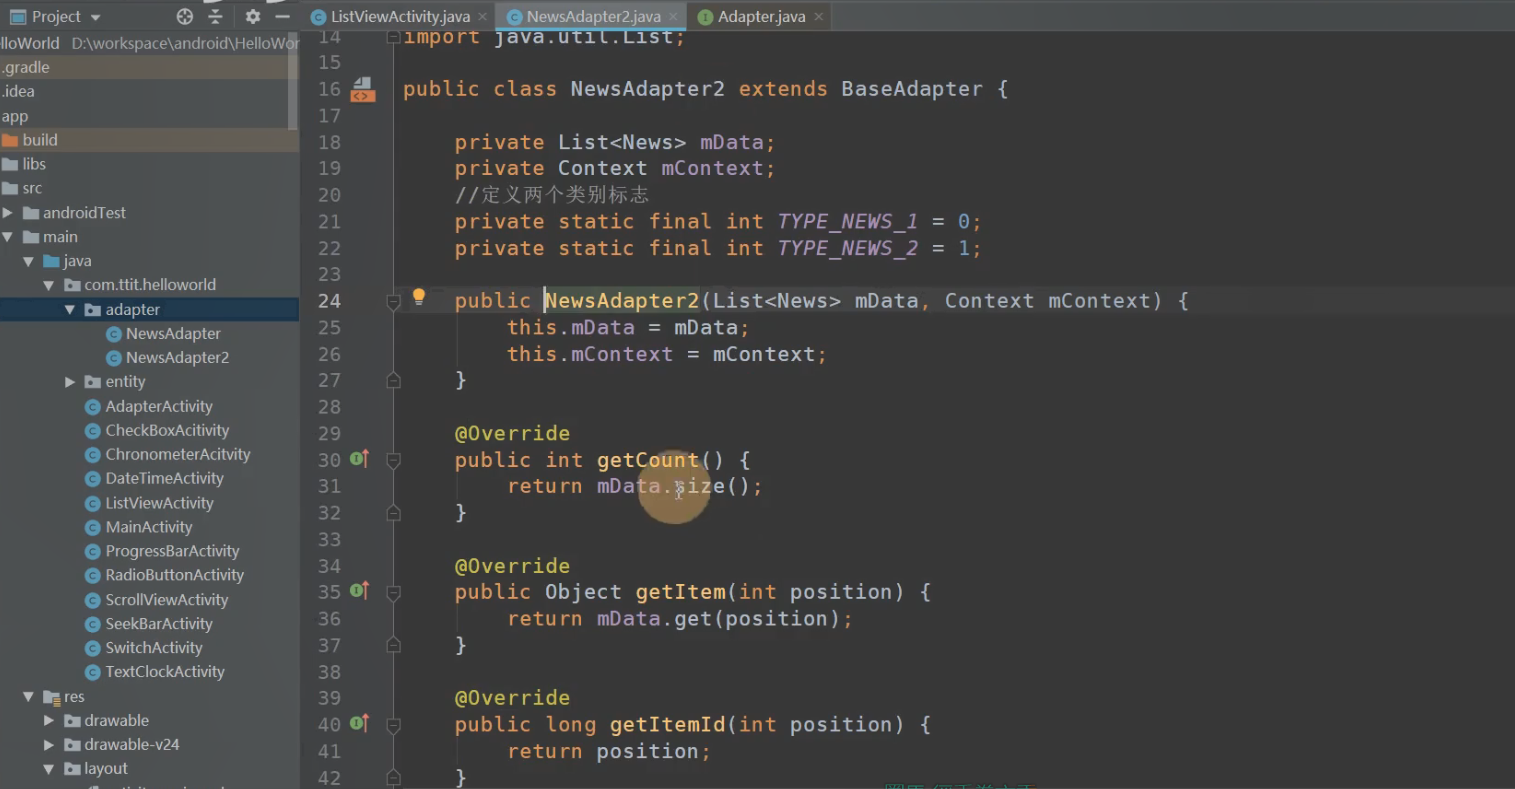This screenshot has height=789, width=1515.
Task: Open SeekBarActivity class file
Action: 159,624
